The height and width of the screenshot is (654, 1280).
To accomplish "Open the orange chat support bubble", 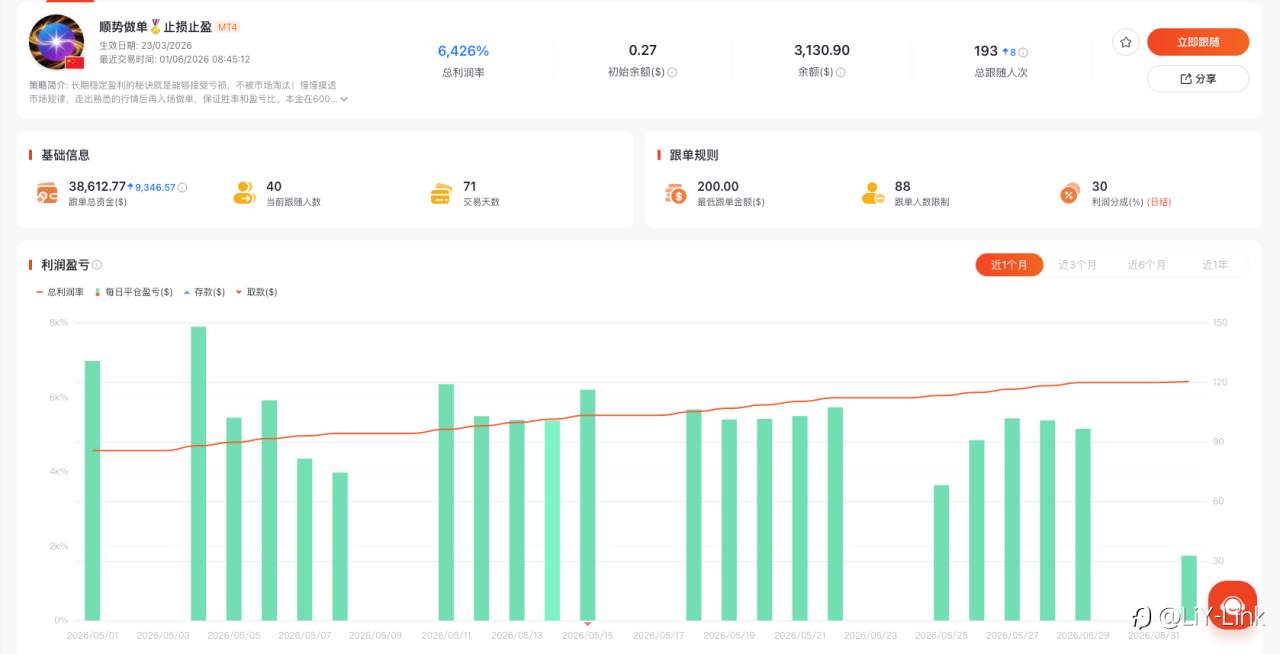I will pyautogui.click(x=1232, y=605).
